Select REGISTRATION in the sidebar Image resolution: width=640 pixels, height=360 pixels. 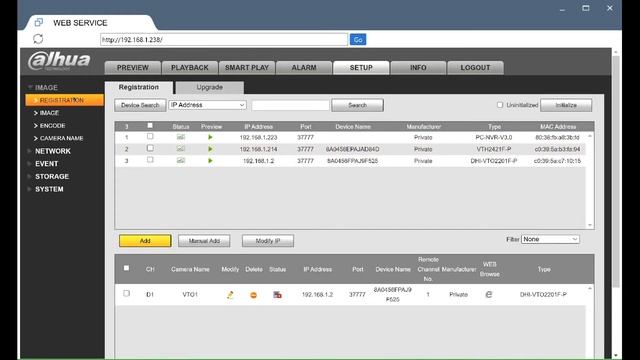click(64, 100)
